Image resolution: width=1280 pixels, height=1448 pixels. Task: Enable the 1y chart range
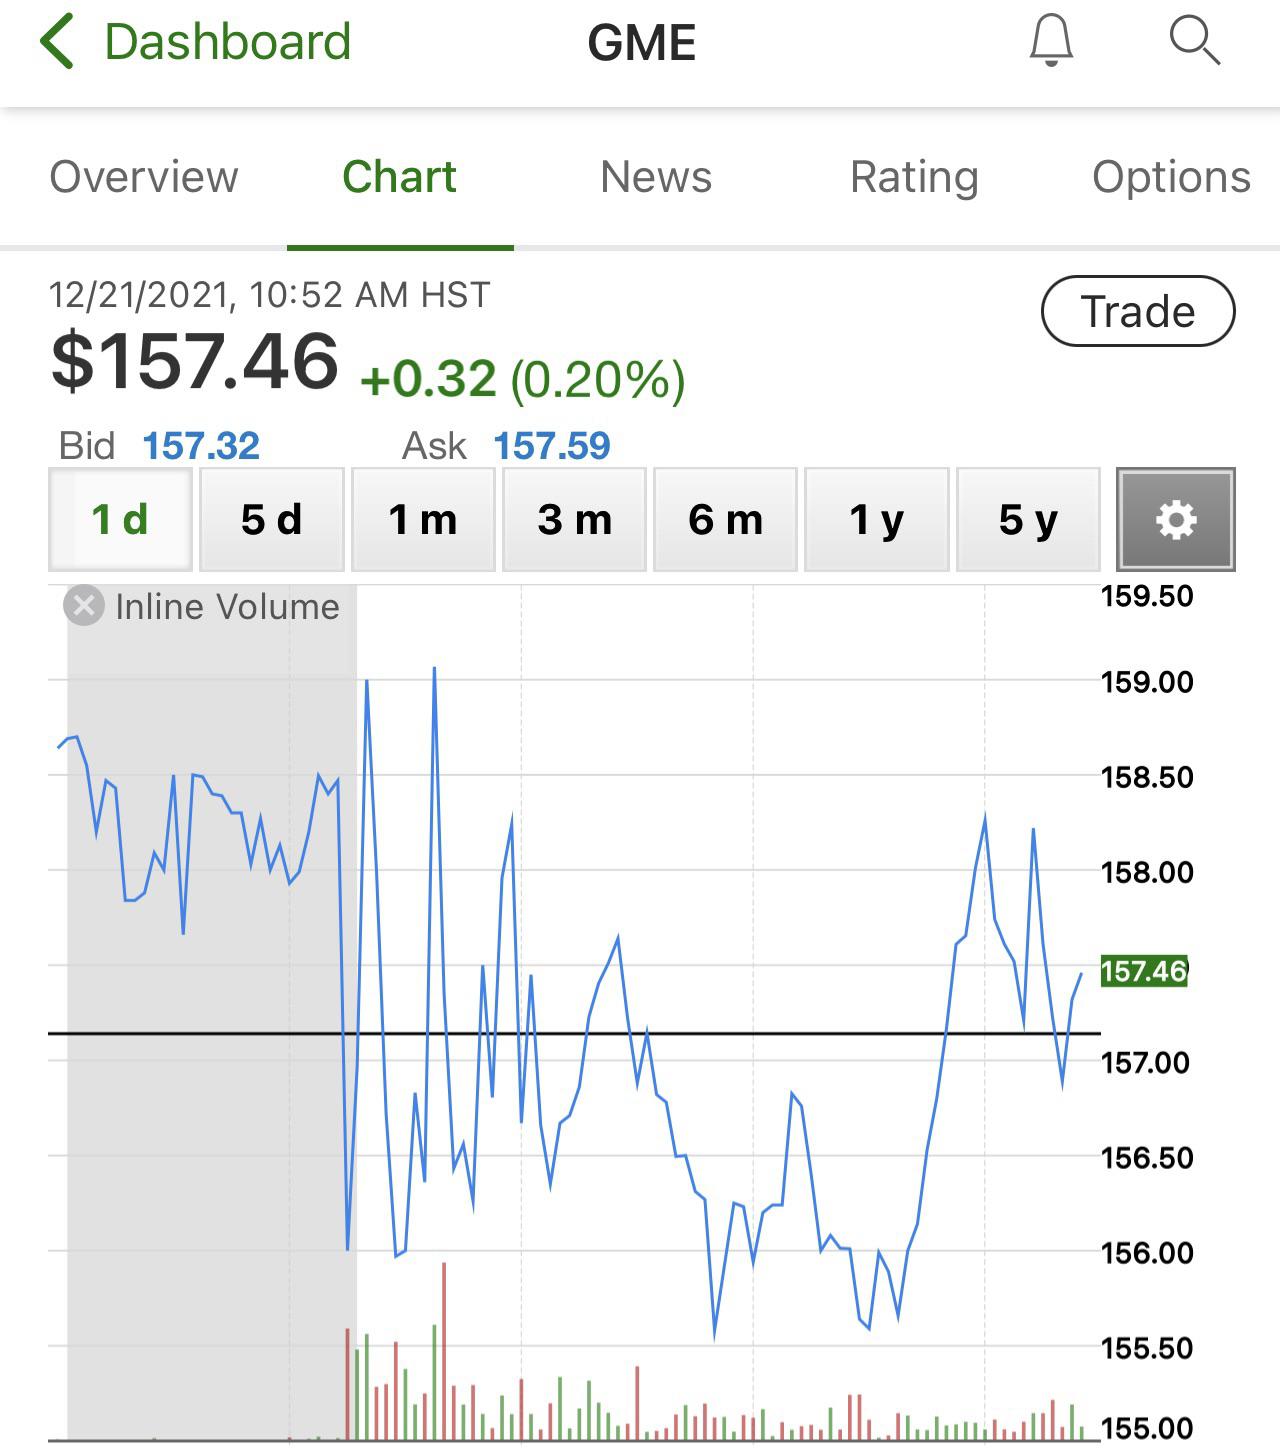point(876,519)
